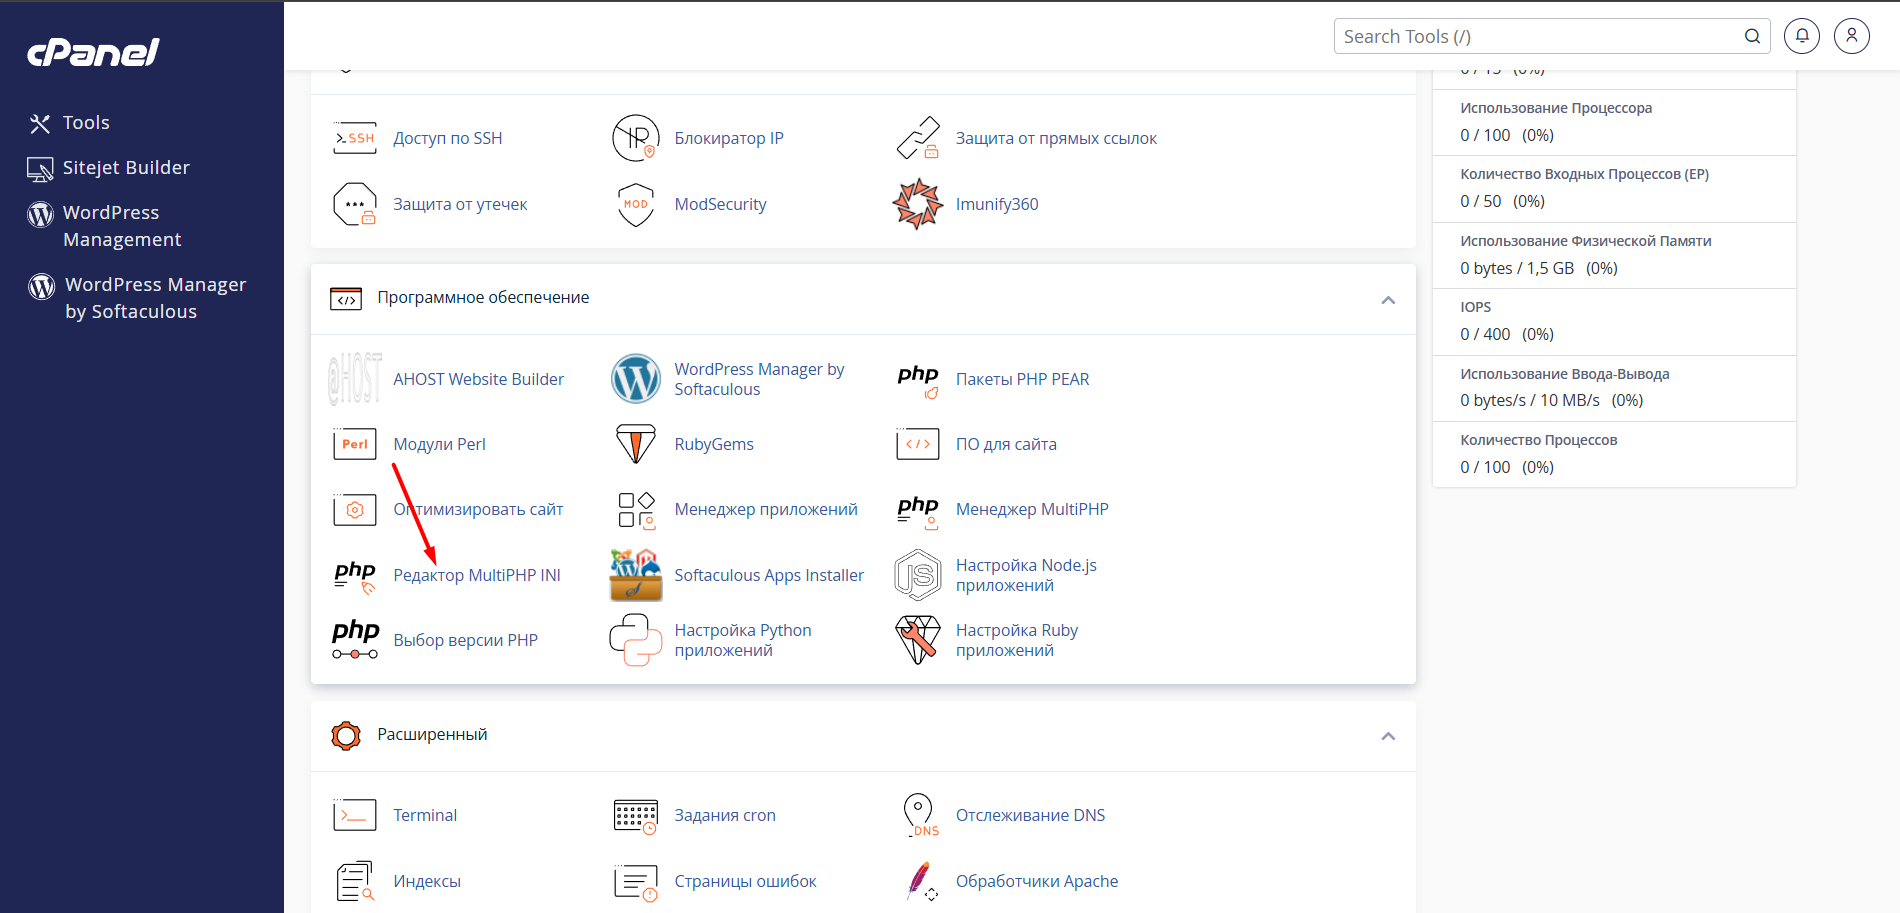Open the Track DNS icon
1900x913 pixels.
(x=920, y=815)
